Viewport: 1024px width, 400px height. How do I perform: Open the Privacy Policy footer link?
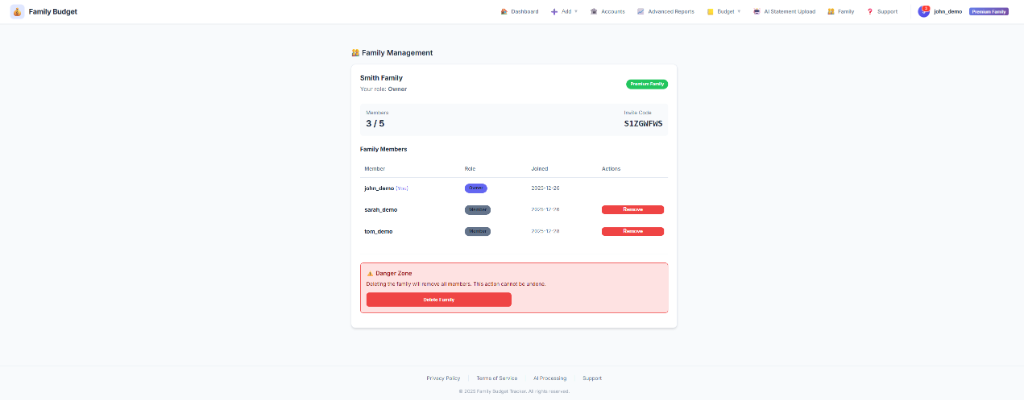pos(443,378)
